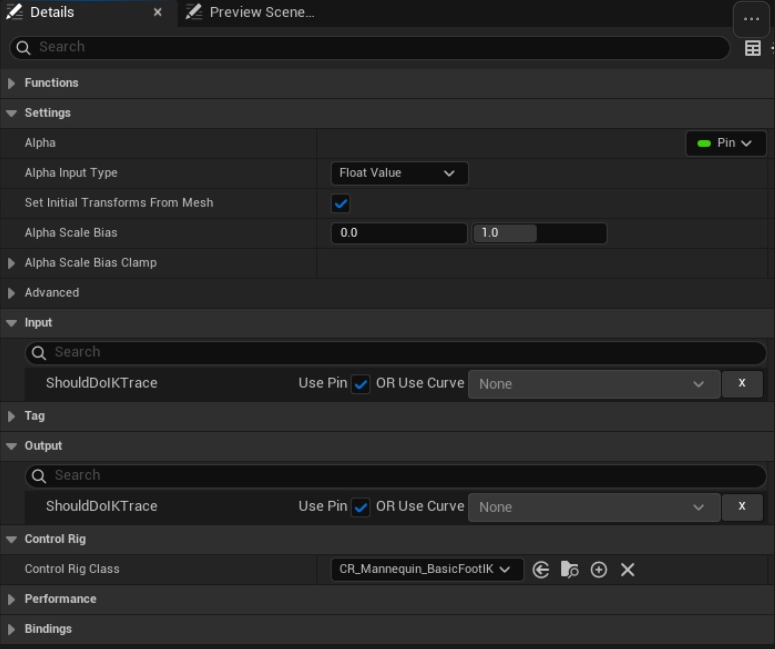Close the Details tab
Image resolution: width=775 pixels, height=649 pixels.
tap(158, 12)
